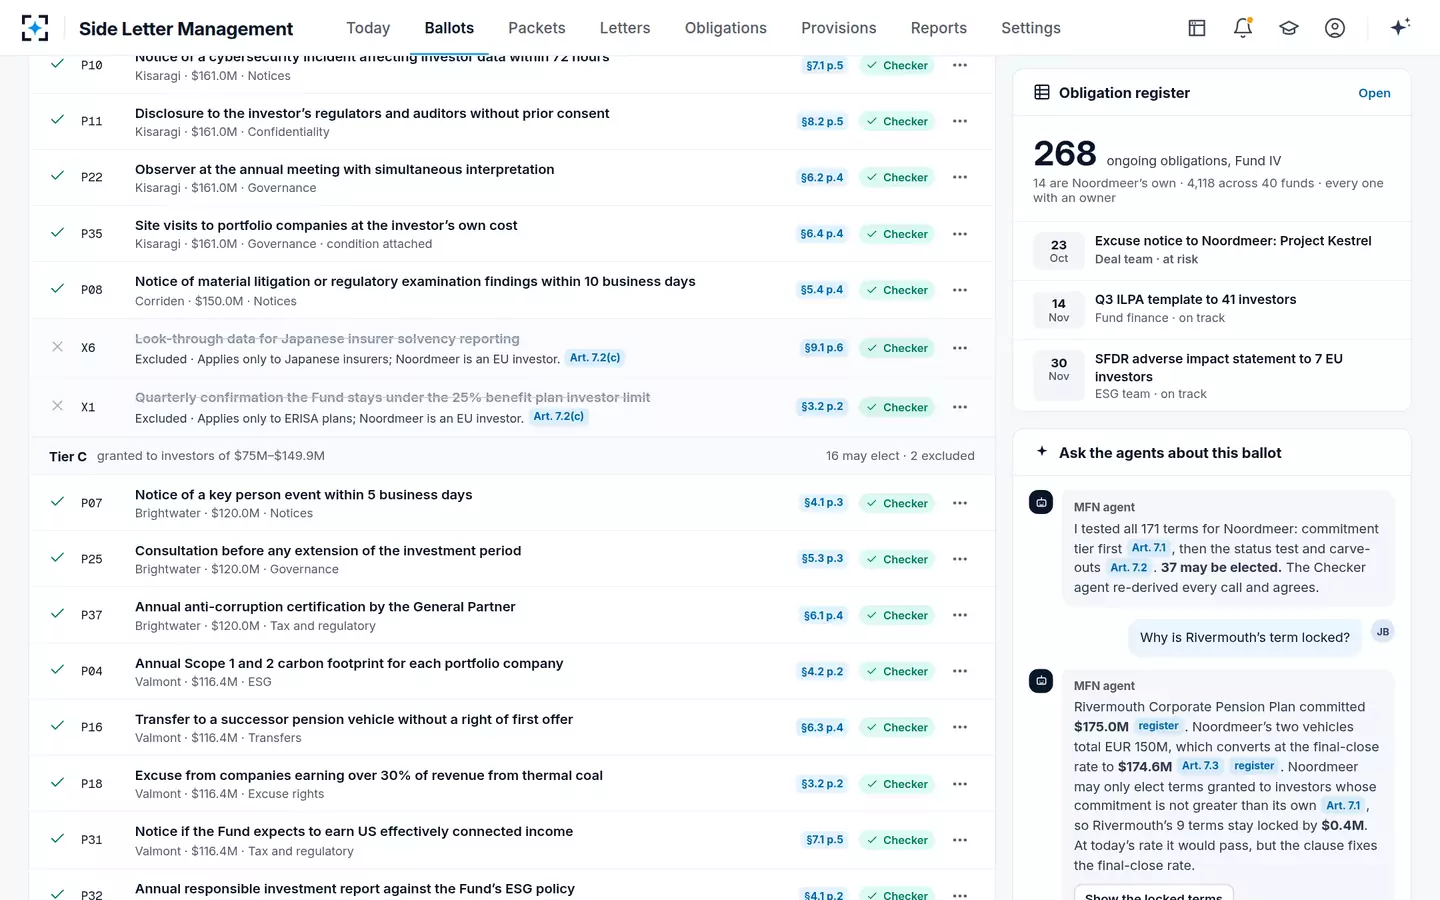Click the Side Letter Management logo icon

pos(35,28)
